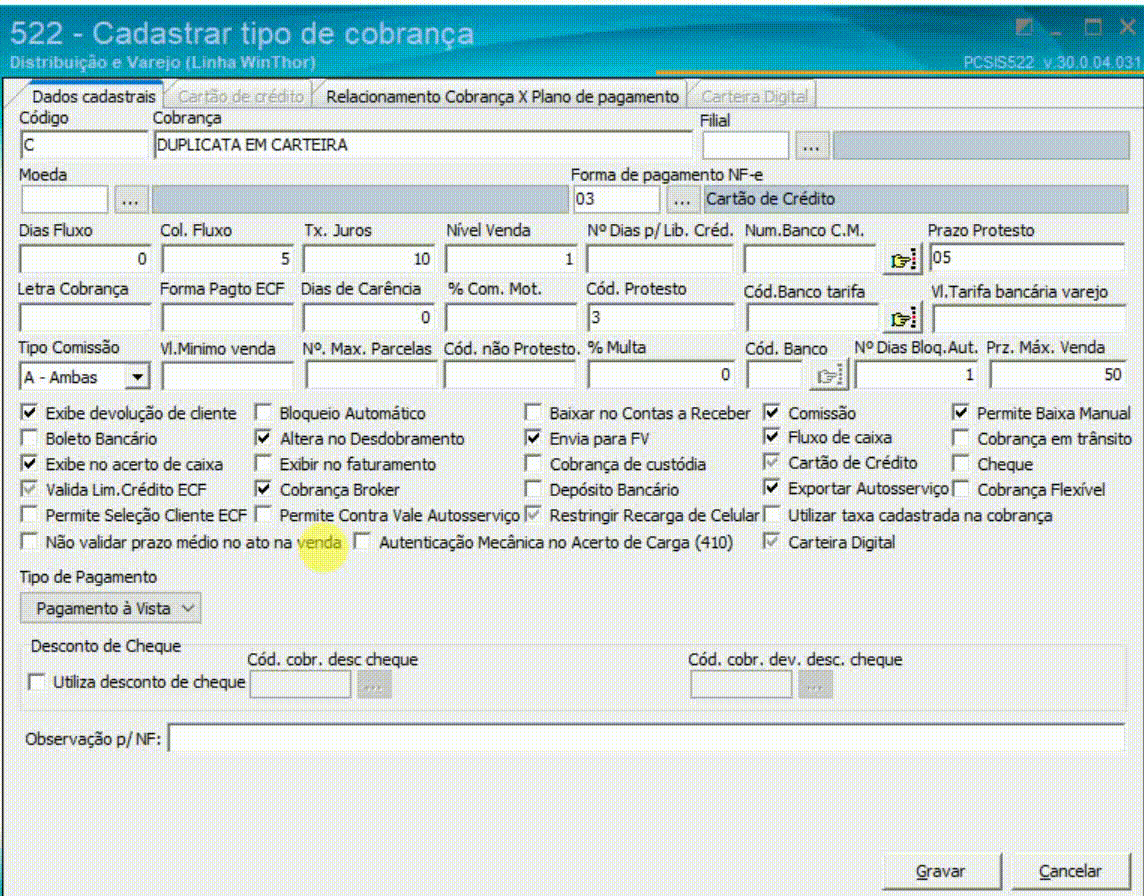Screen dimensions: 1144x896
Task: Click the Cancelar button
Action: pos(1070,871)
